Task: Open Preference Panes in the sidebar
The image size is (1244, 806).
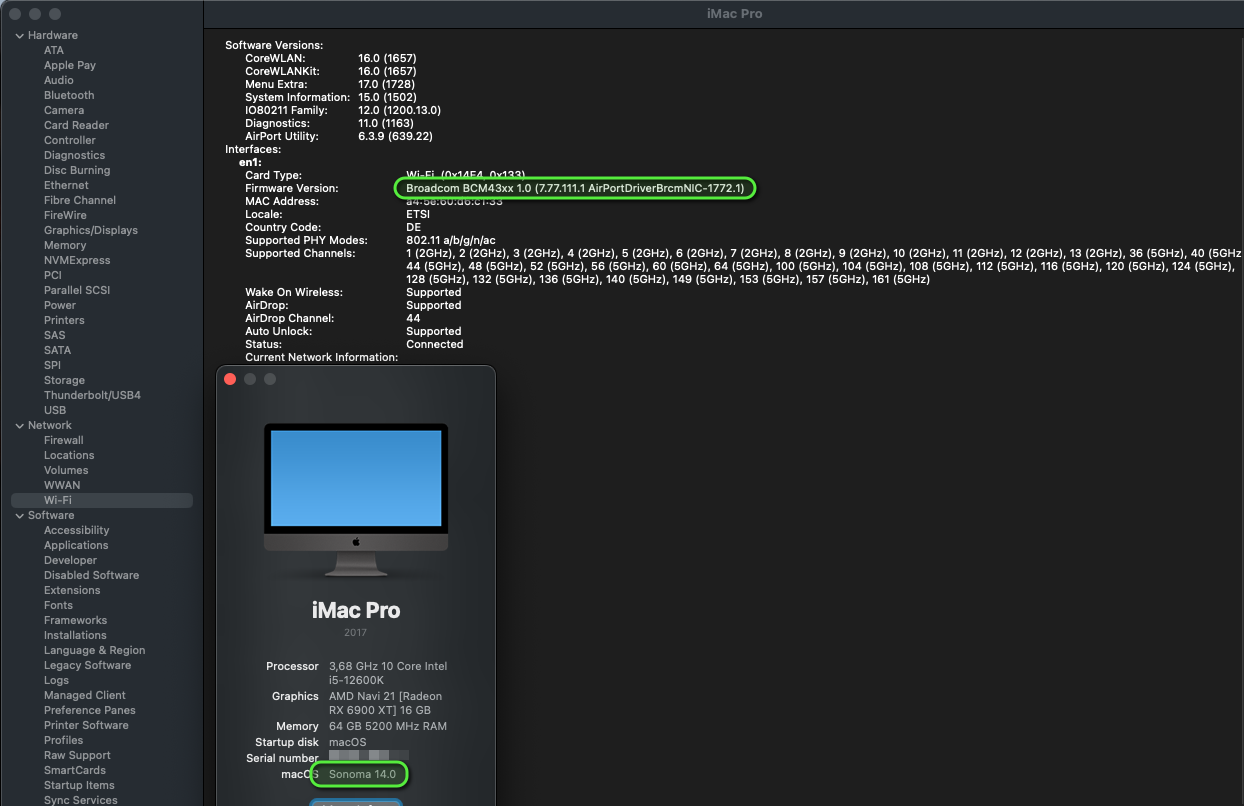Action: (x=89, y=710)
